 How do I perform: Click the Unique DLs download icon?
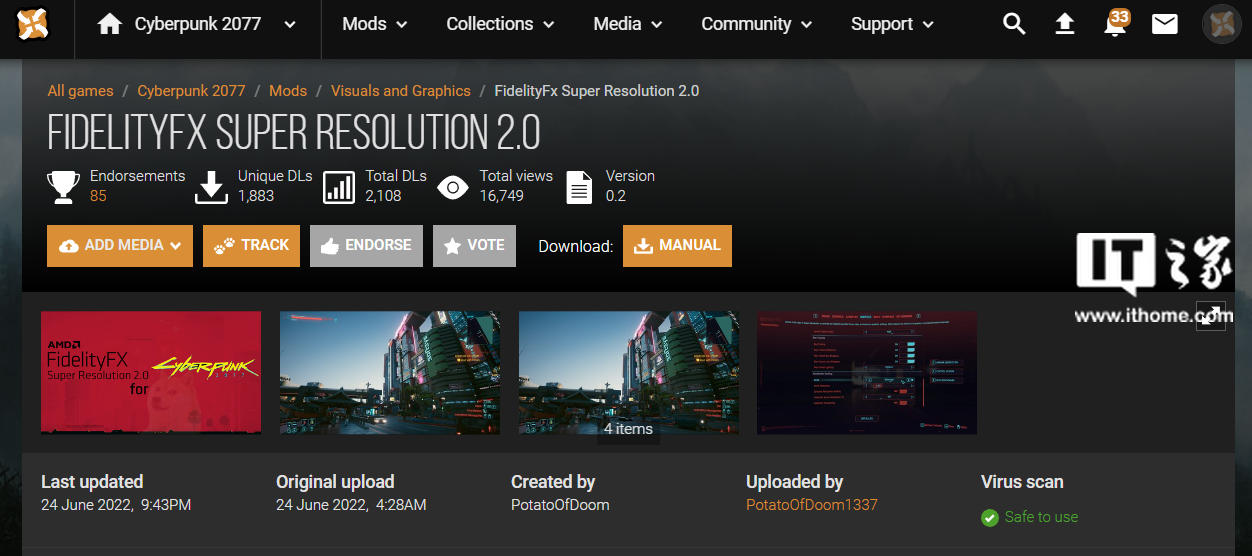click(211, 187)
